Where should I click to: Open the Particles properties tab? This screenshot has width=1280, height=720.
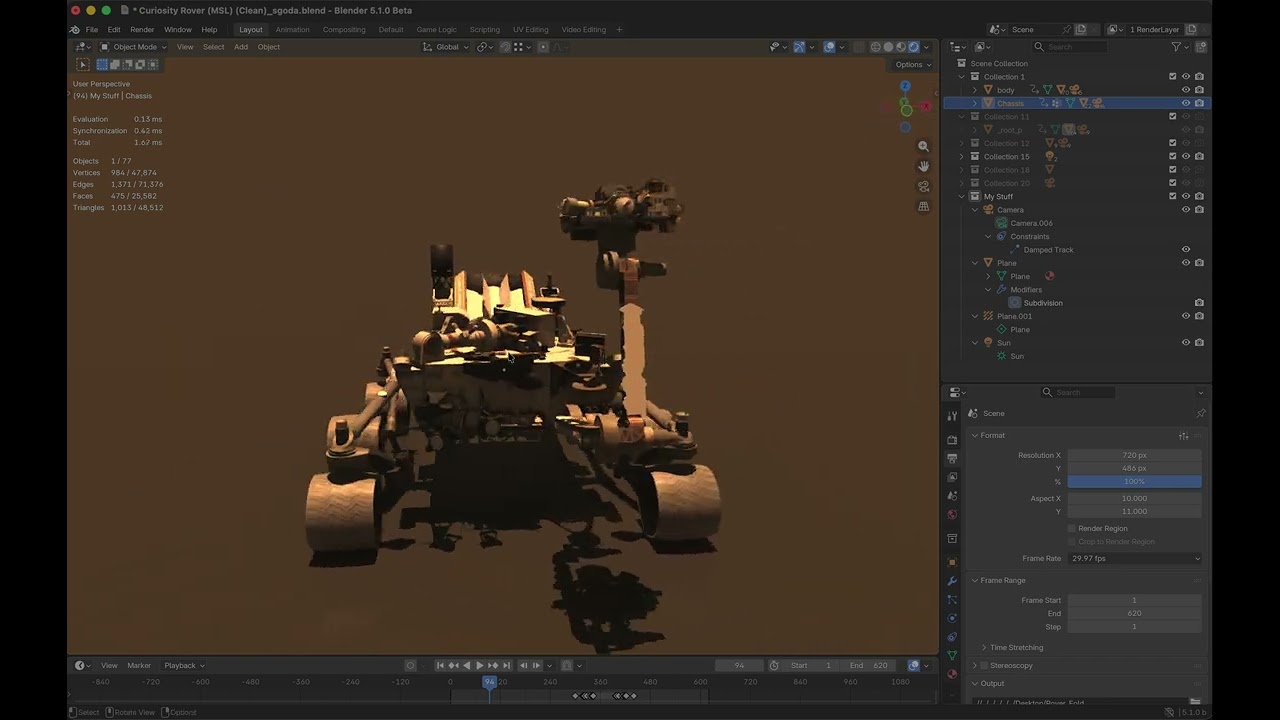[x=952, y=599]
